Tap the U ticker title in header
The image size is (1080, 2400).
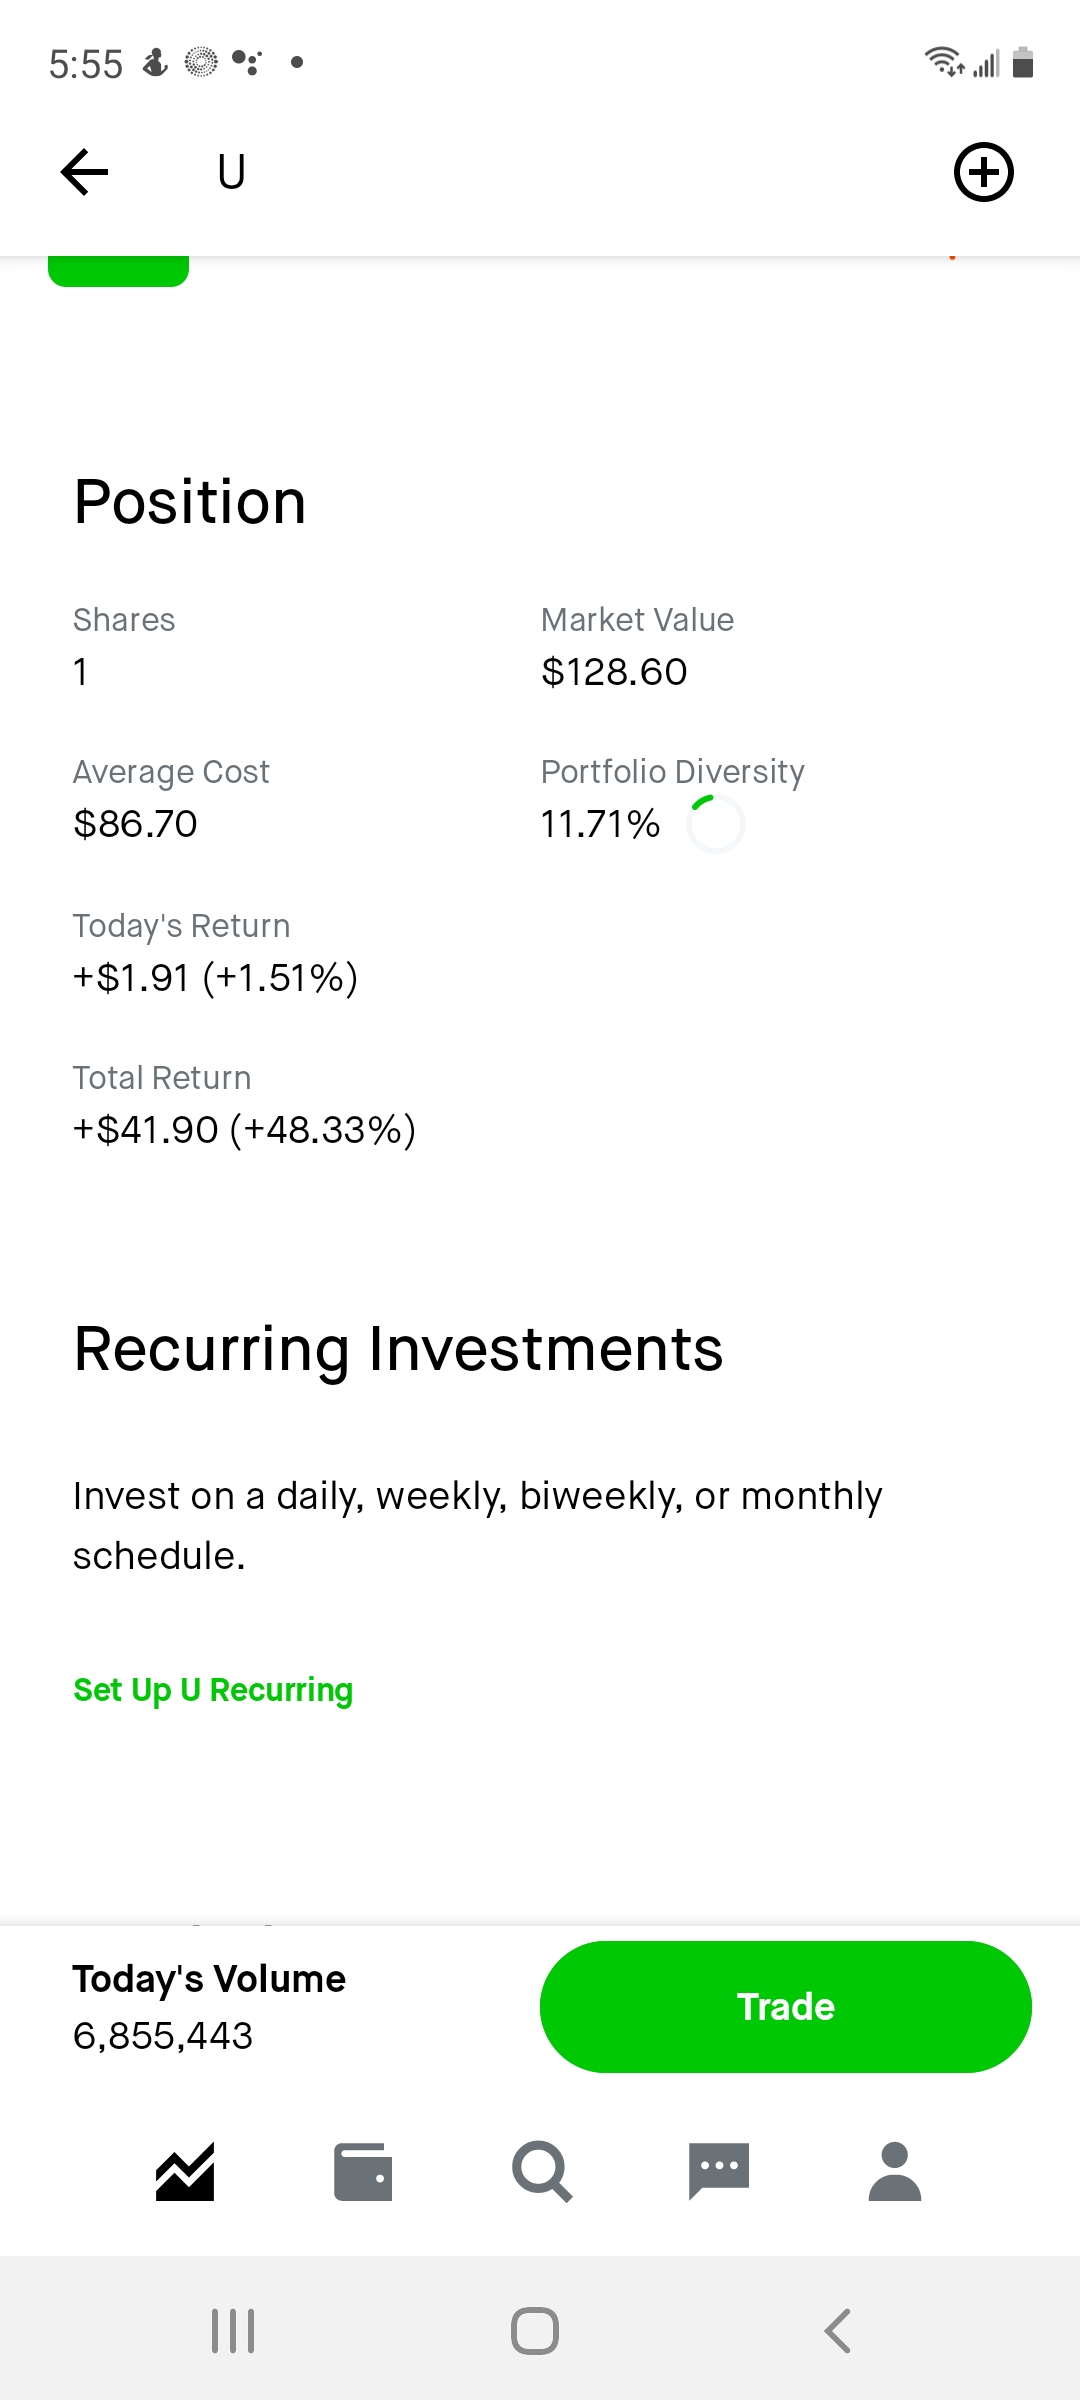coord(231,172)
